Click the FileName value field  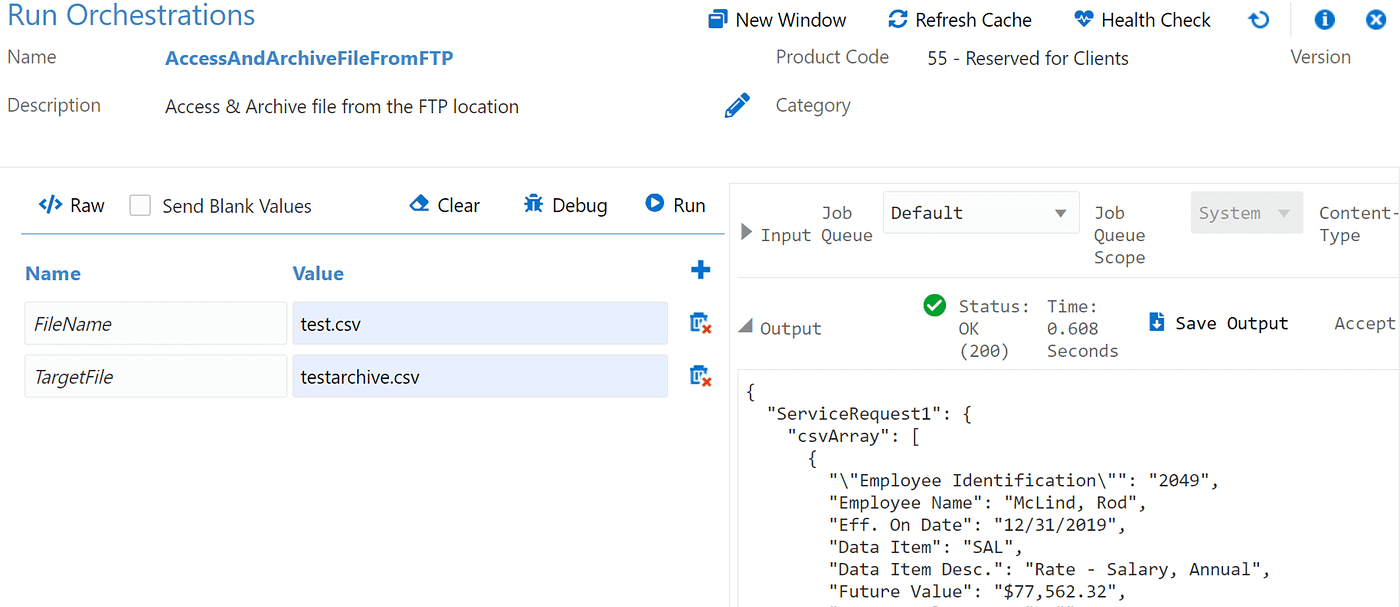pos(479,323)
